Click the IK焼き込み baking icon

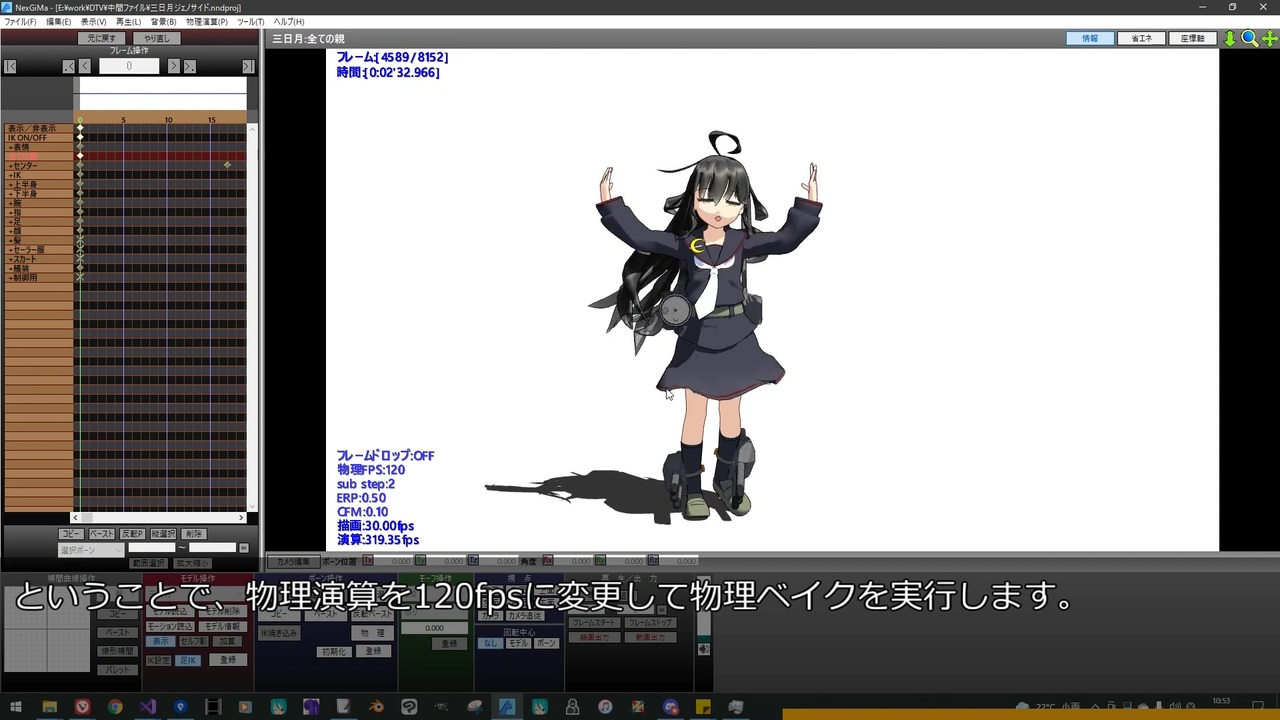point(280,632)
